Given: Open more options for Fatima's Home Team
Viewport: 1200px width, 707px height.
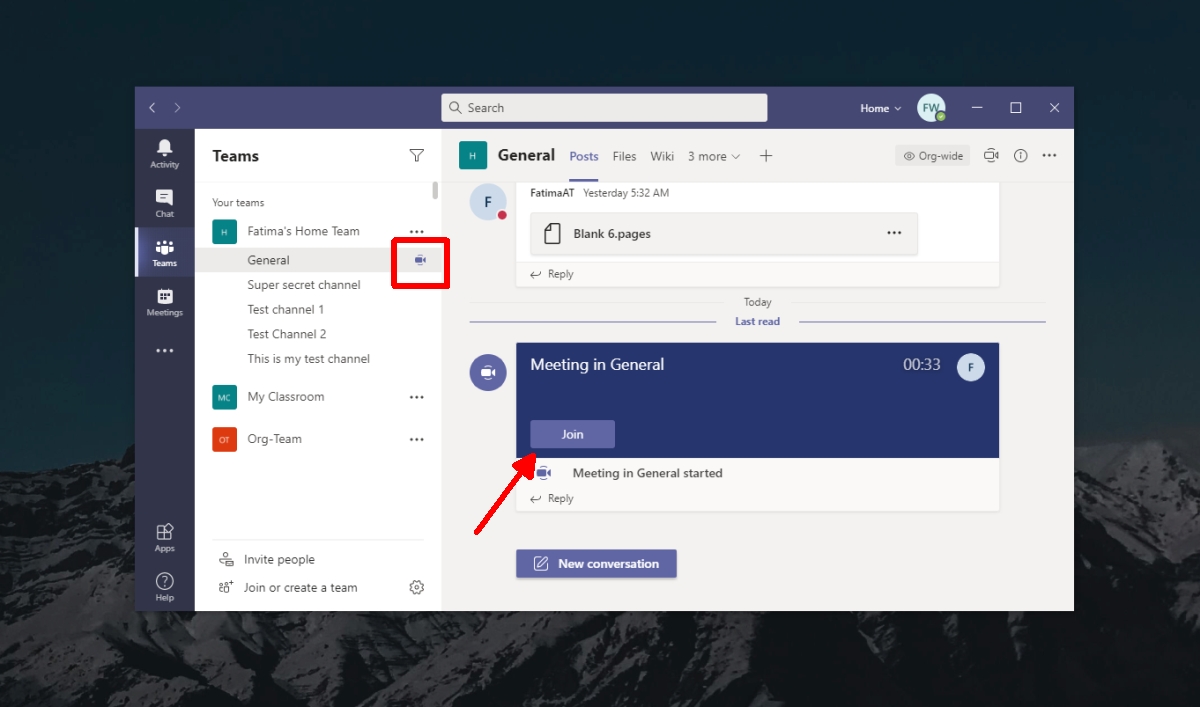Looking at the screenshot, I should pyautogui.click(x=417, y=231).
